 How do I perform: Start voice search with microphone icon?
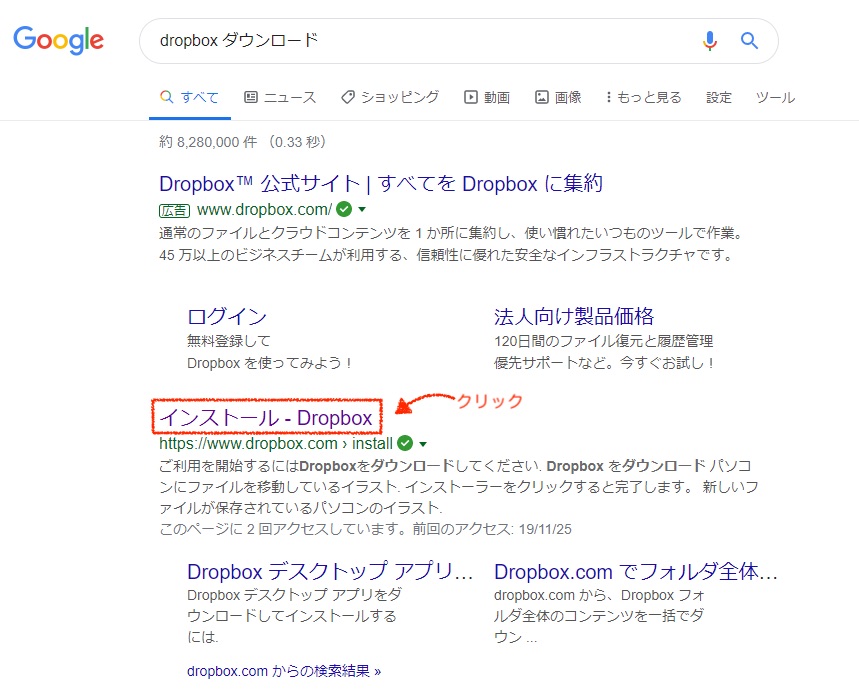click(x=709, y=41)
